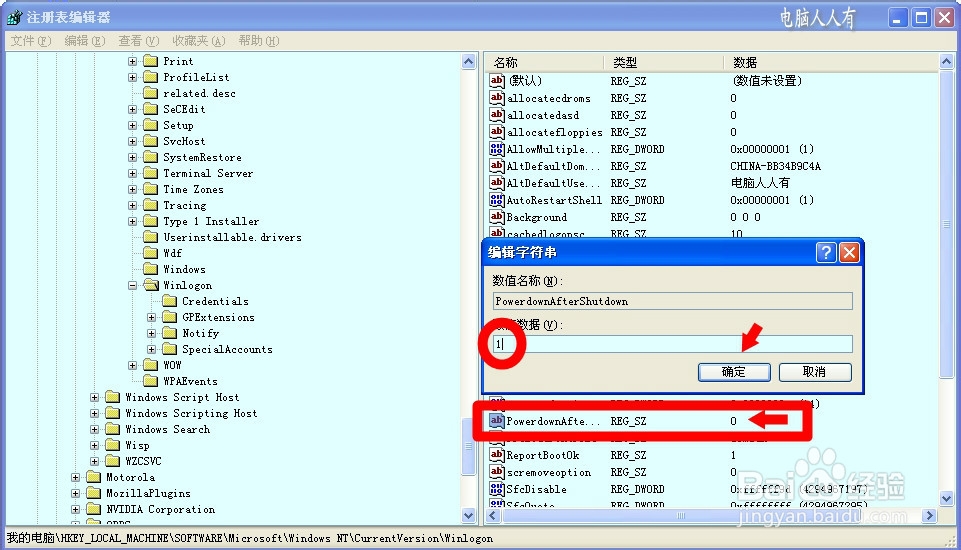Expand the Setup key
This screenshot has width=961, height=550.
132,125
